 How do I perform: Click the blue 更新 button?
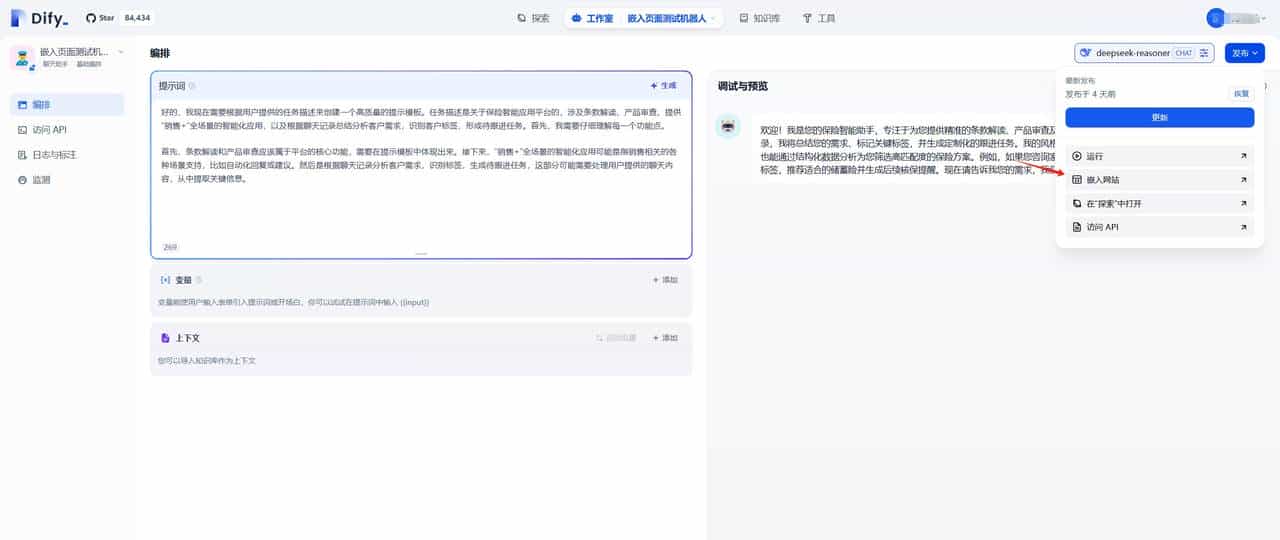click(x=1159, y=117)
